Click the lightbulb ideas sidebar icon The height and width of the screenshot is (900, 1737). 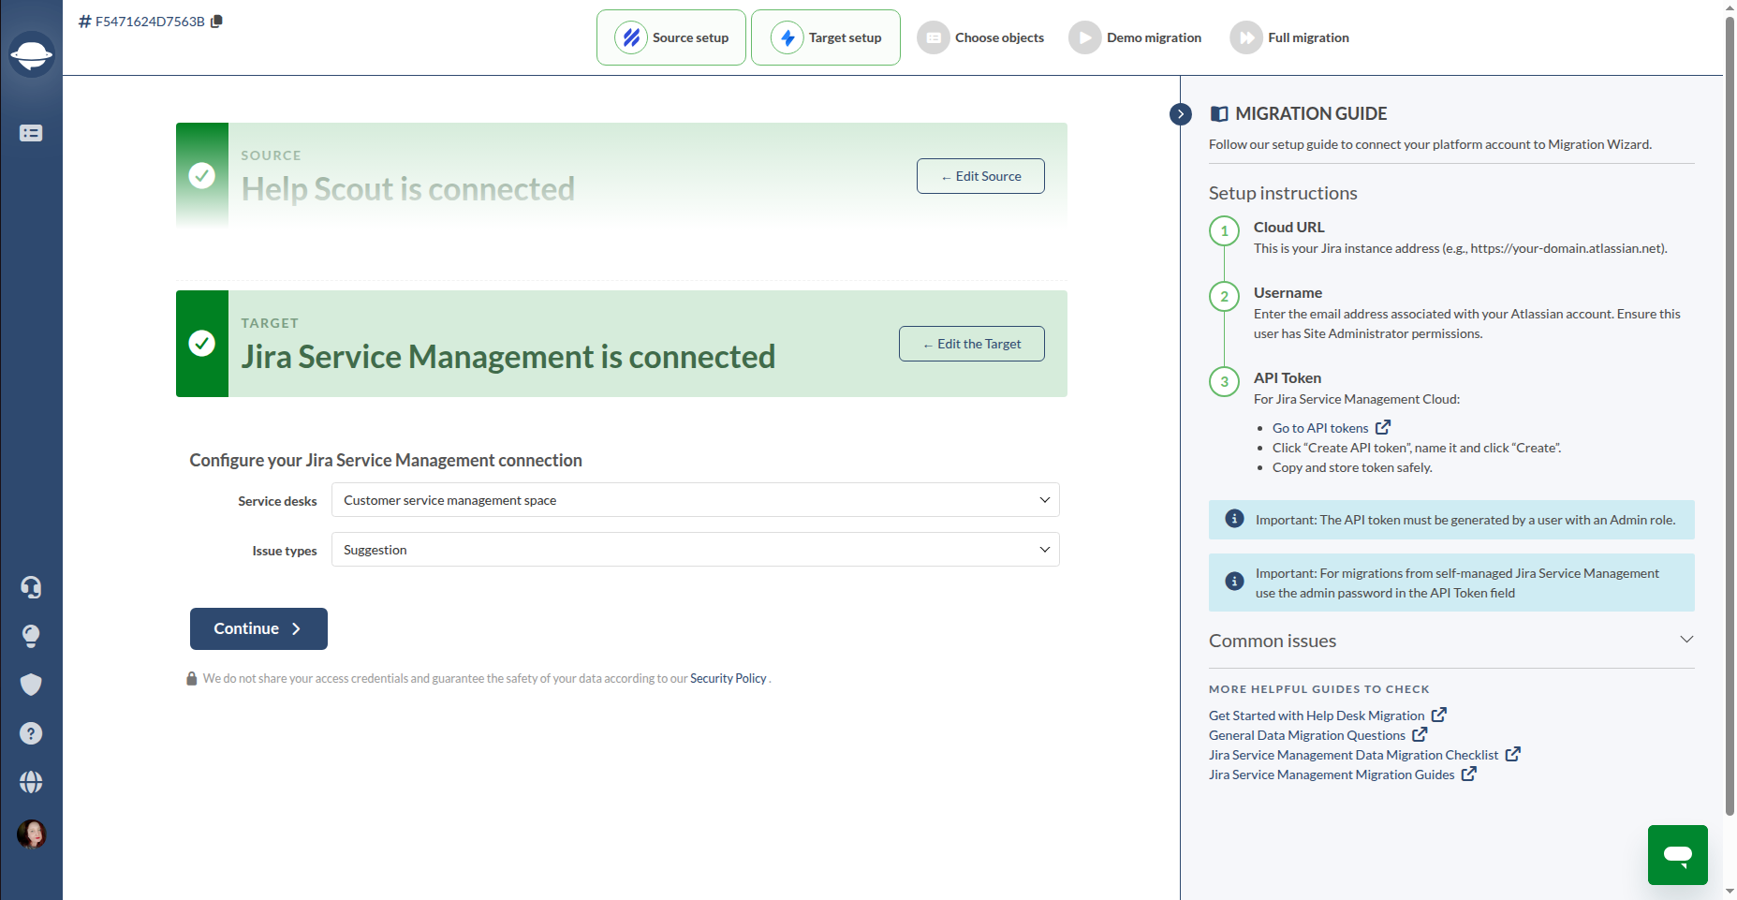(31, 636)
